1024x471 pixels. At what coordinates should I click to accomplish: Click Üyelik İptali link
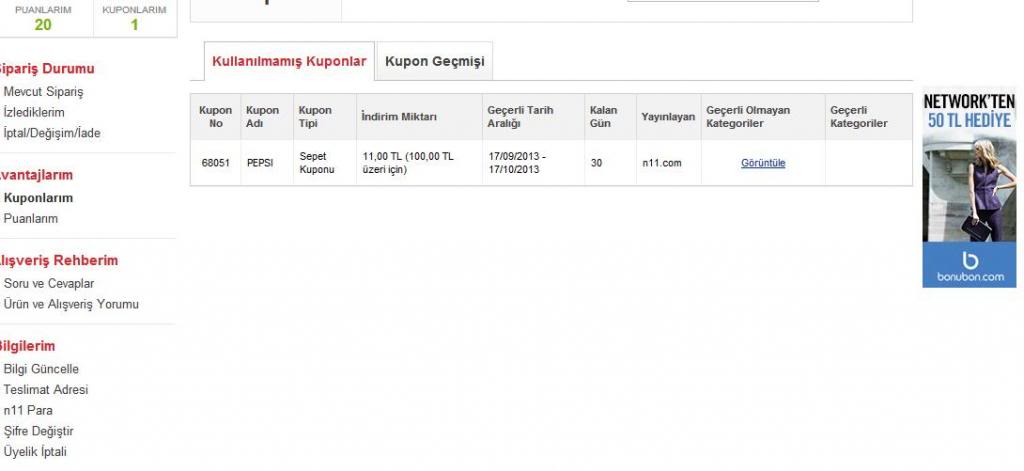35,452
